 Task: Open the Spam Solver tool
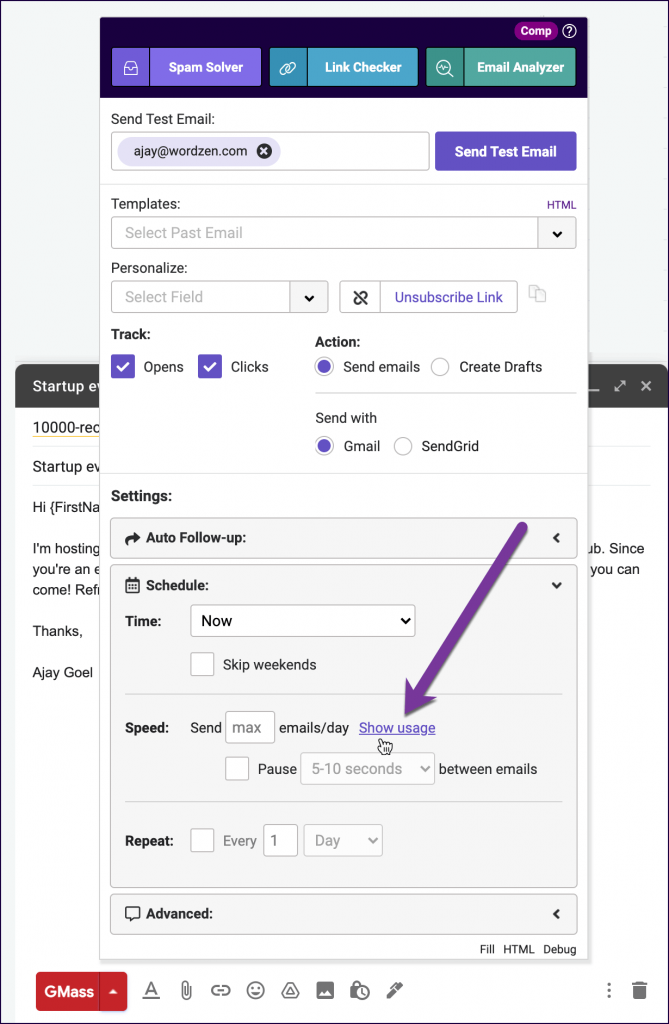coord(186,68)
